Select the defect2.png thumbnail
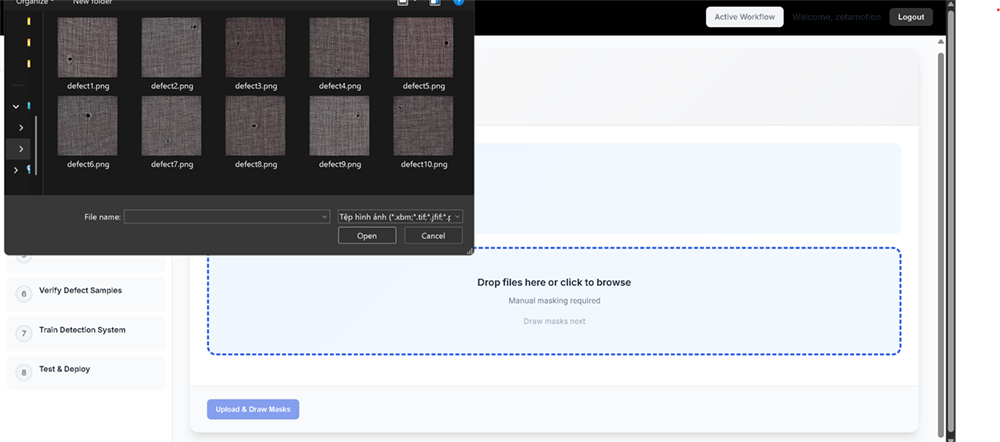1000x442 pixels. click(x=172, y=48)
